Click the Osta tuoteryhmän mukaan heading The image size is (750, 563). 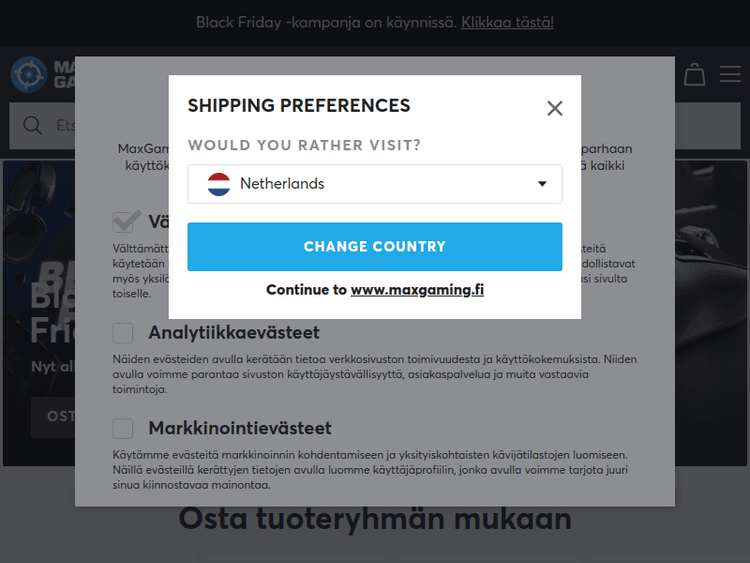(375, 520)
